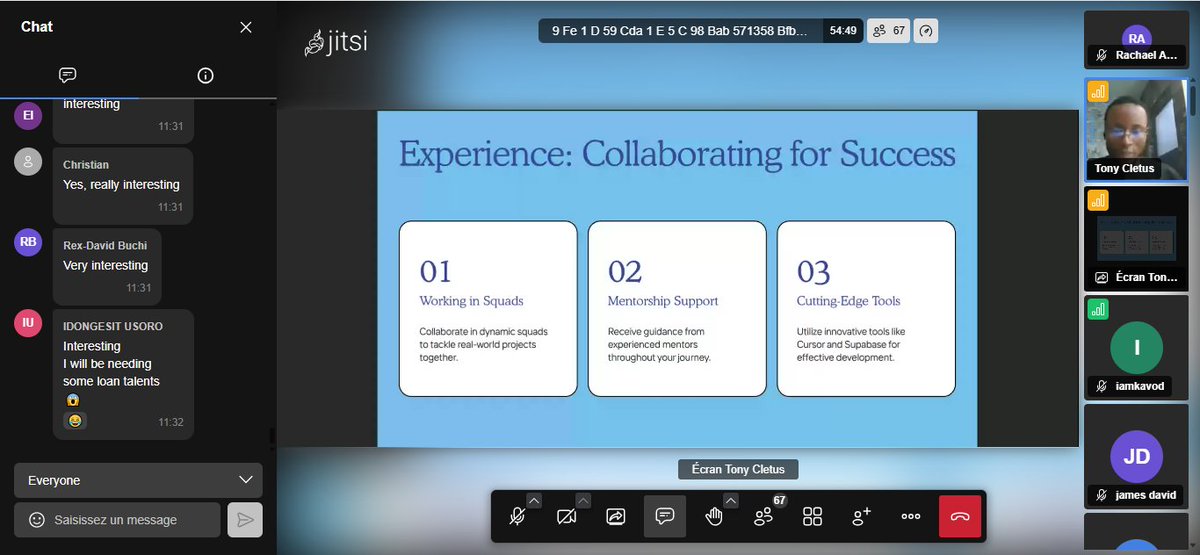Expand audio settings chevron beside microphone
This screenshot has height=555, width=1200.
pyautogui.click(x=534, y=501)
